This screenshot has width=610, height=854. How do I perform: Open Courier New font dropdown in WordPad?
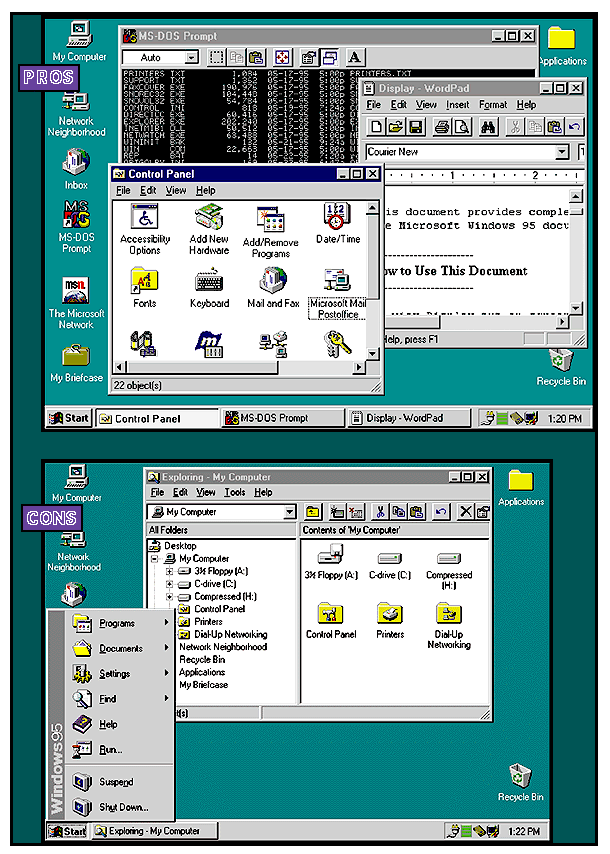pos(562,152)
